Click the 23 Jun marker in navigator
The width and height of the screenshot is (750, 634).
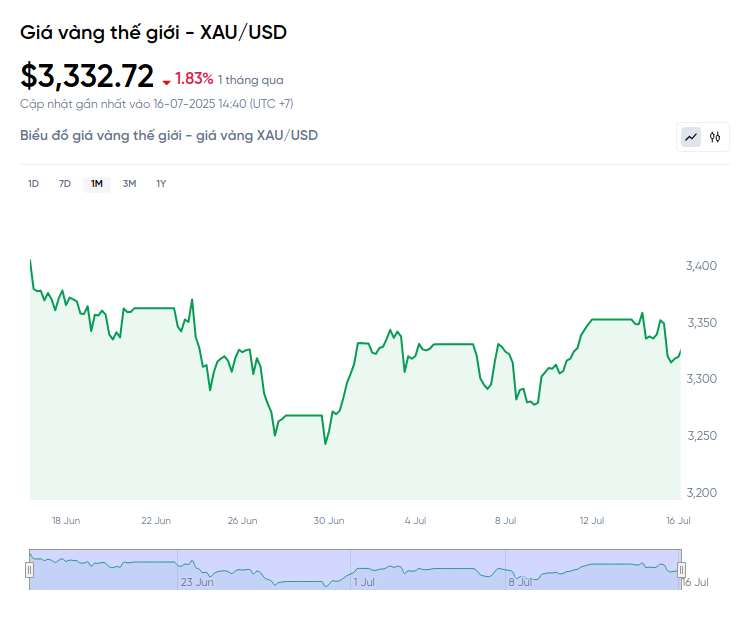coord(197,582)
